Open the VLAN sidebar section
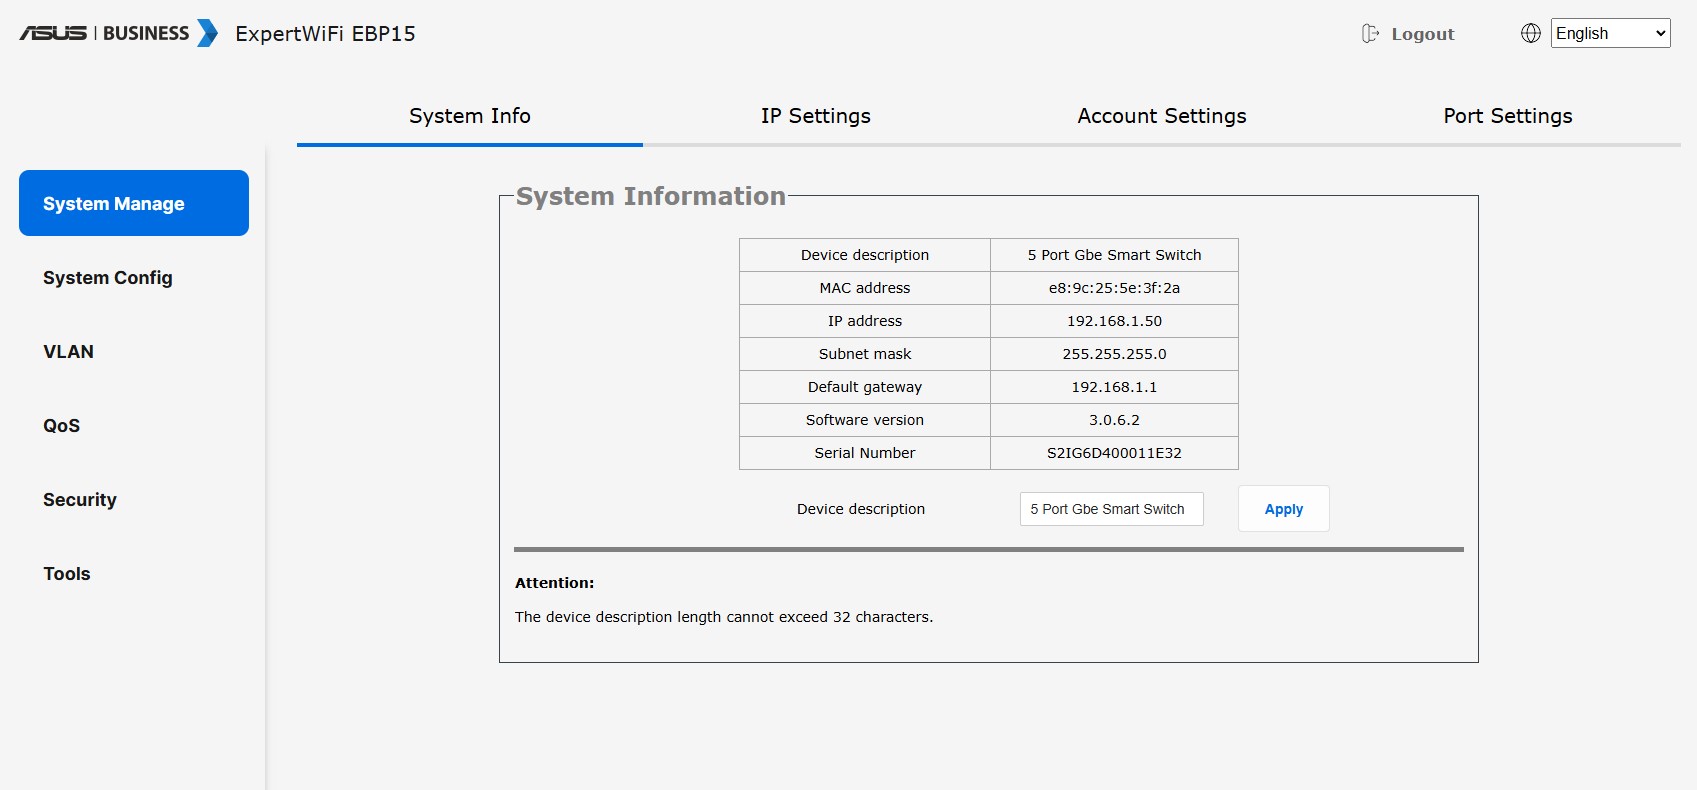Image resolution: width=1697 pixels, height=790 pixels. [x=68, y=352]
